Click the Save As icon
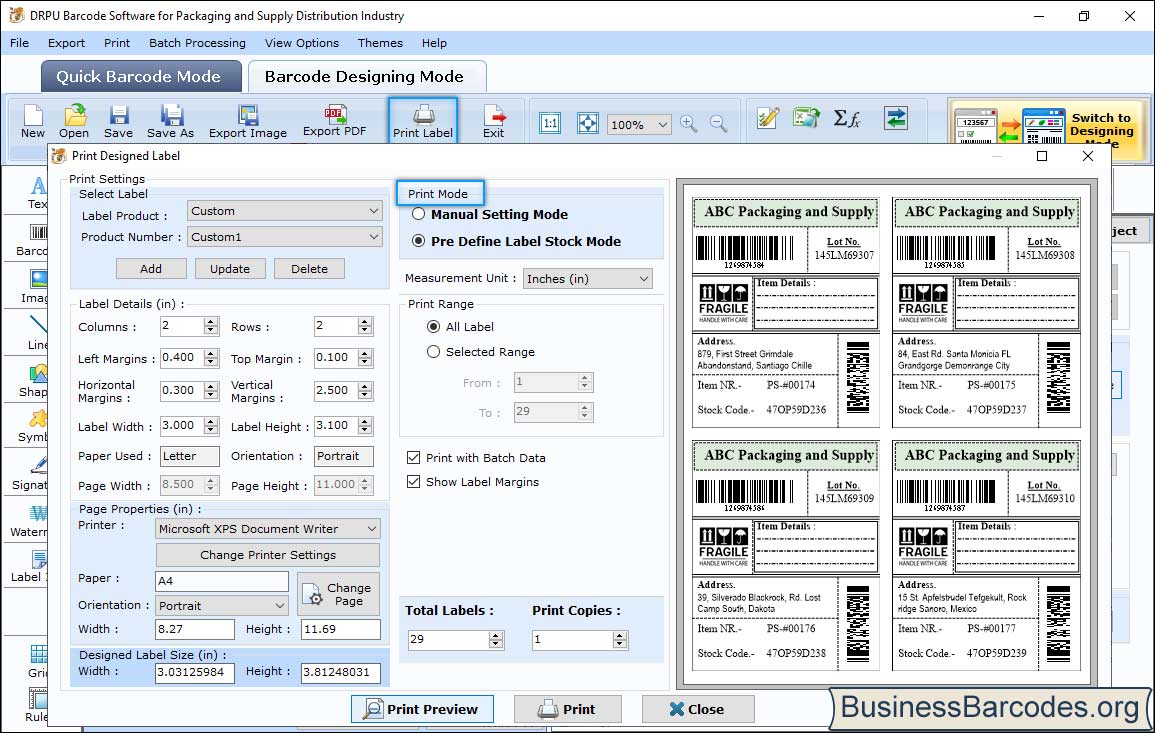The height and width of the screenshot is (733, 1155). [170, 122]
